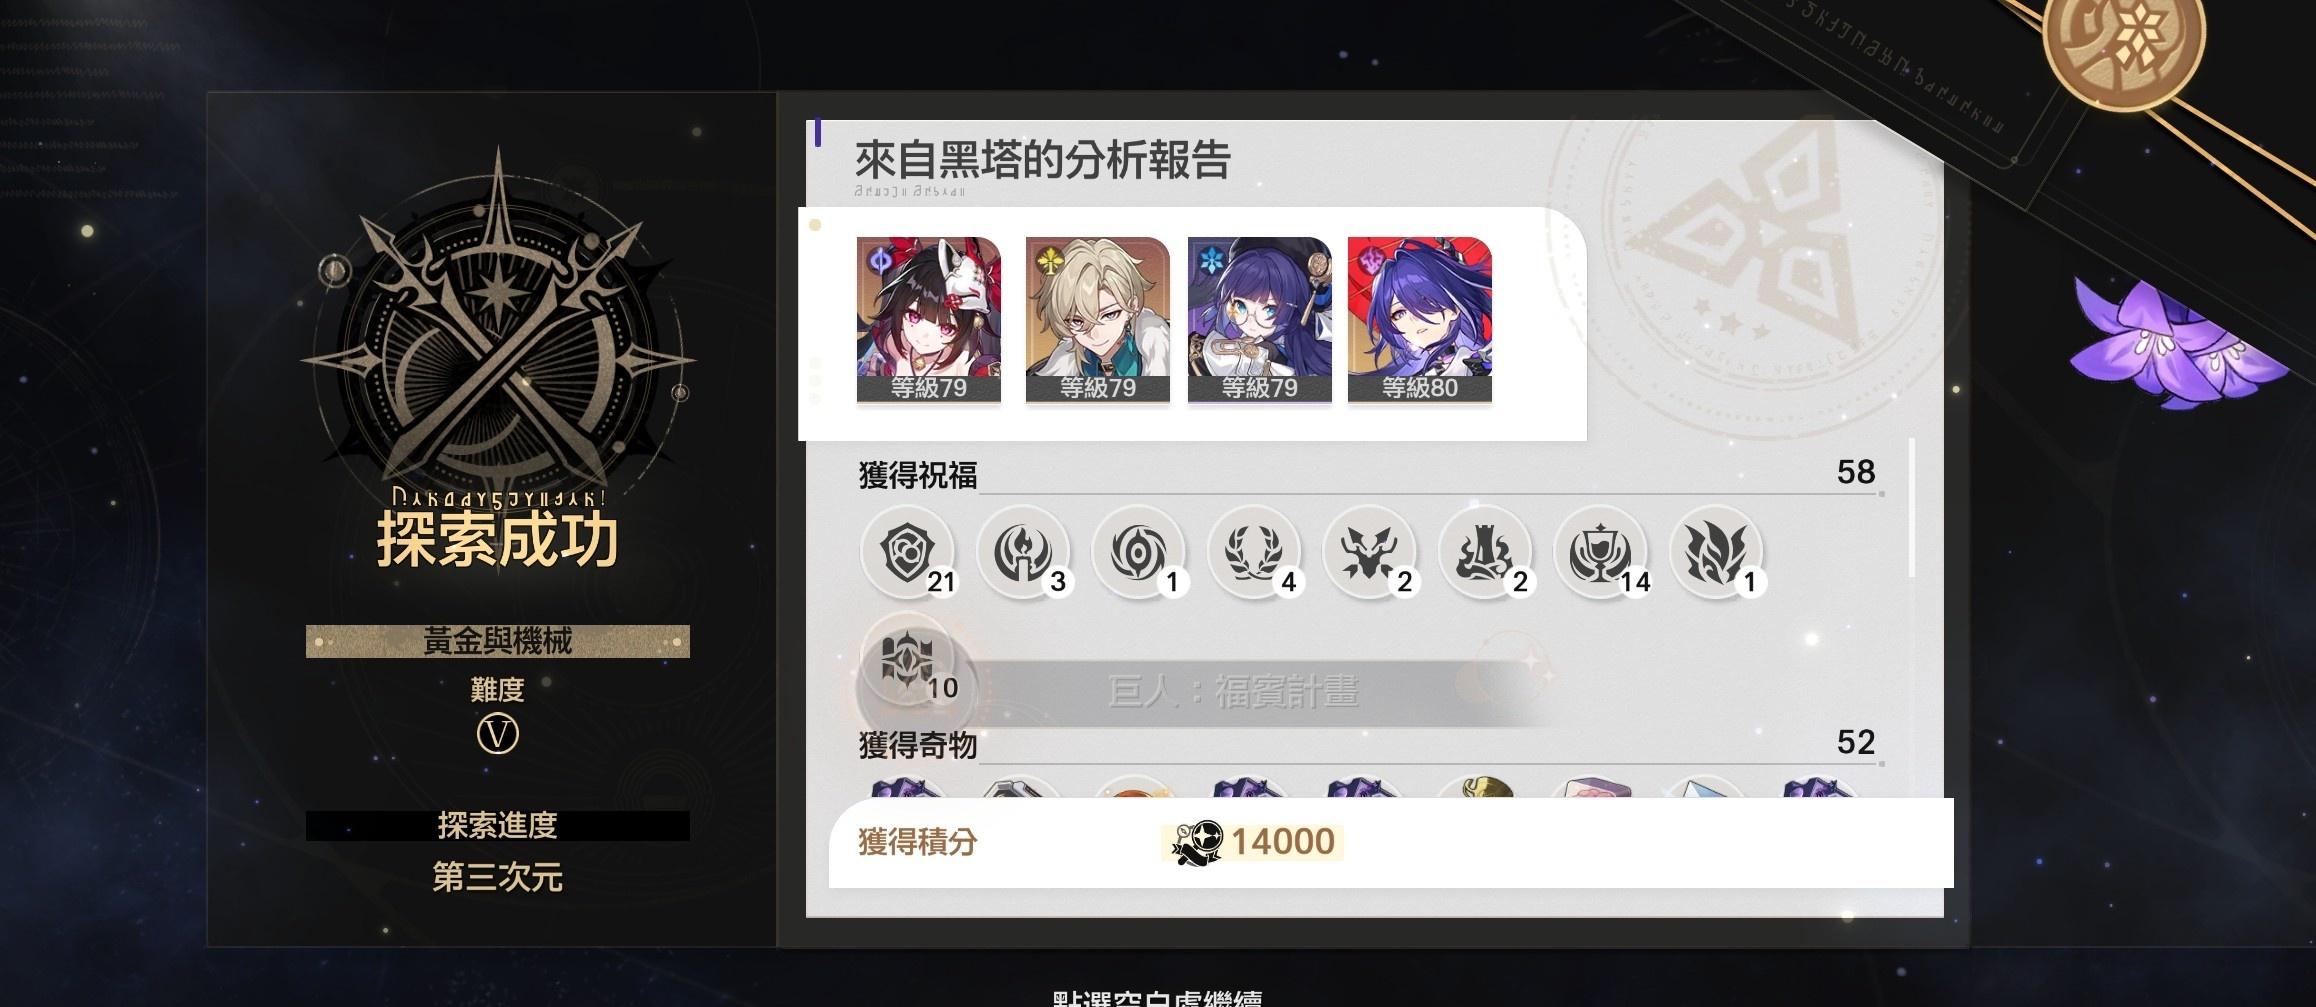The height and width of the screenshot is (1007, 2316).
Task: Click the Nihility blessing icon with 1
Action: tap(1139, 552)
